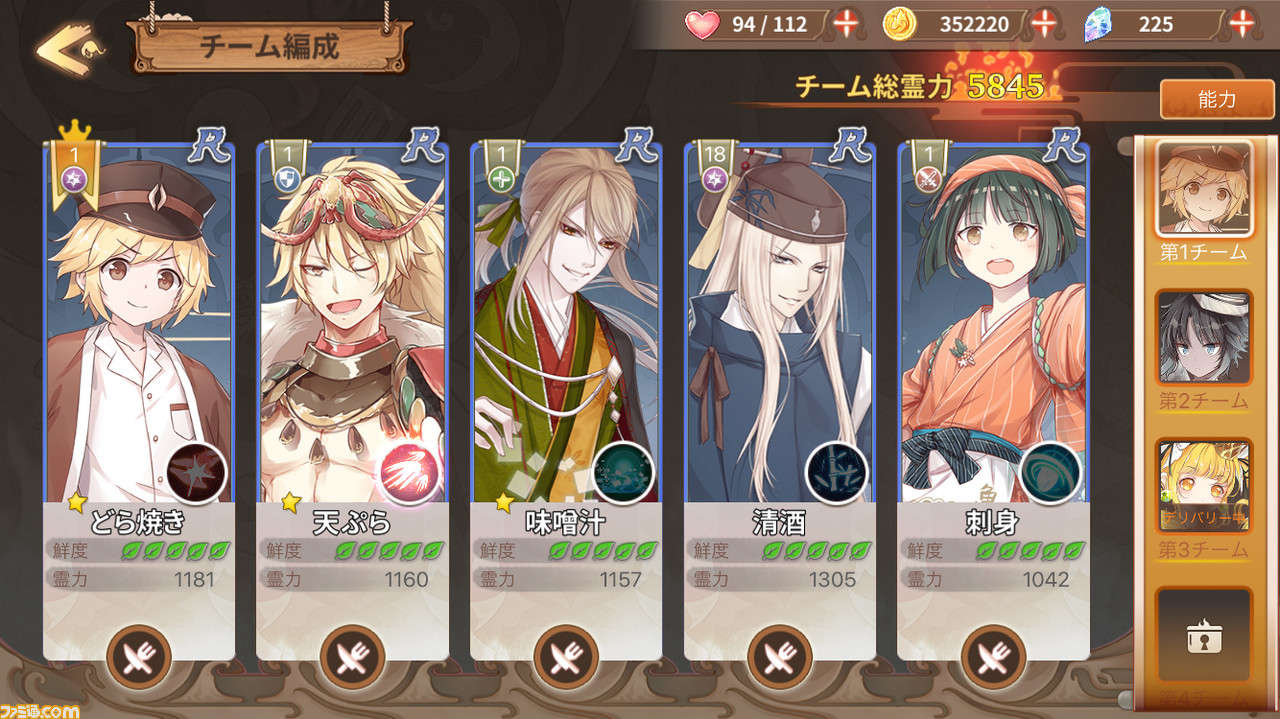This screenshot has height=719, width=1280.
Task: Open 清酒's bamboo skill icon
Action: (x=837, y=473)
